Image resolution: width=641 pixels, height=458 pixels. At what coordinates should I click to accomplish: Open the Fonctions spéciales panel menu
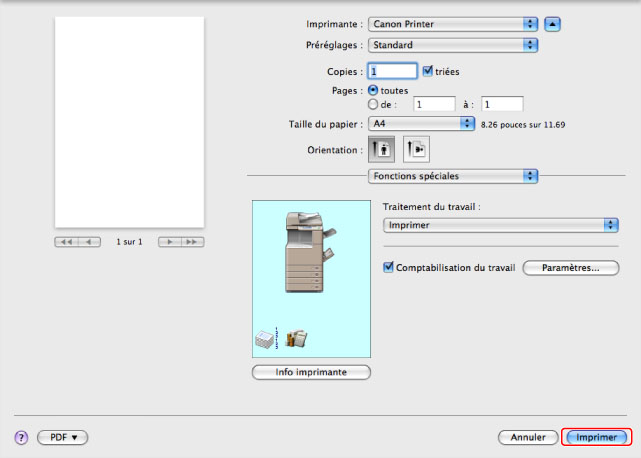[452, 176]
